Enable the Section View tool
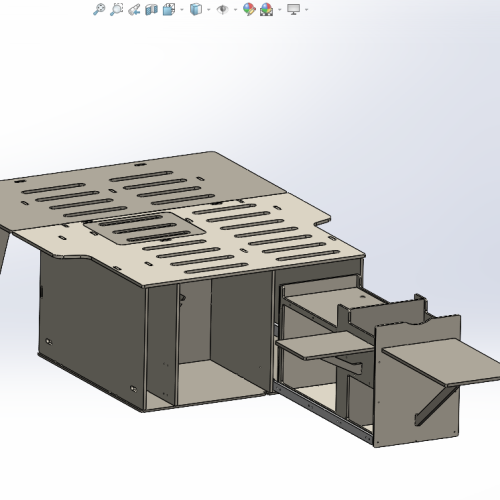 pos(151,9)
